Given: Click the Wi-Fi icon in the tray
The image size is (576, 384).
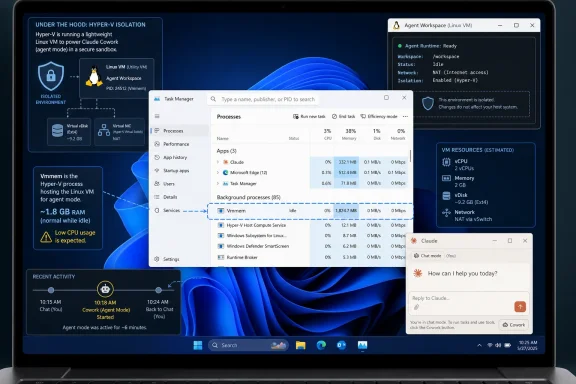Looking at the screenshot, I should [490, 345].
